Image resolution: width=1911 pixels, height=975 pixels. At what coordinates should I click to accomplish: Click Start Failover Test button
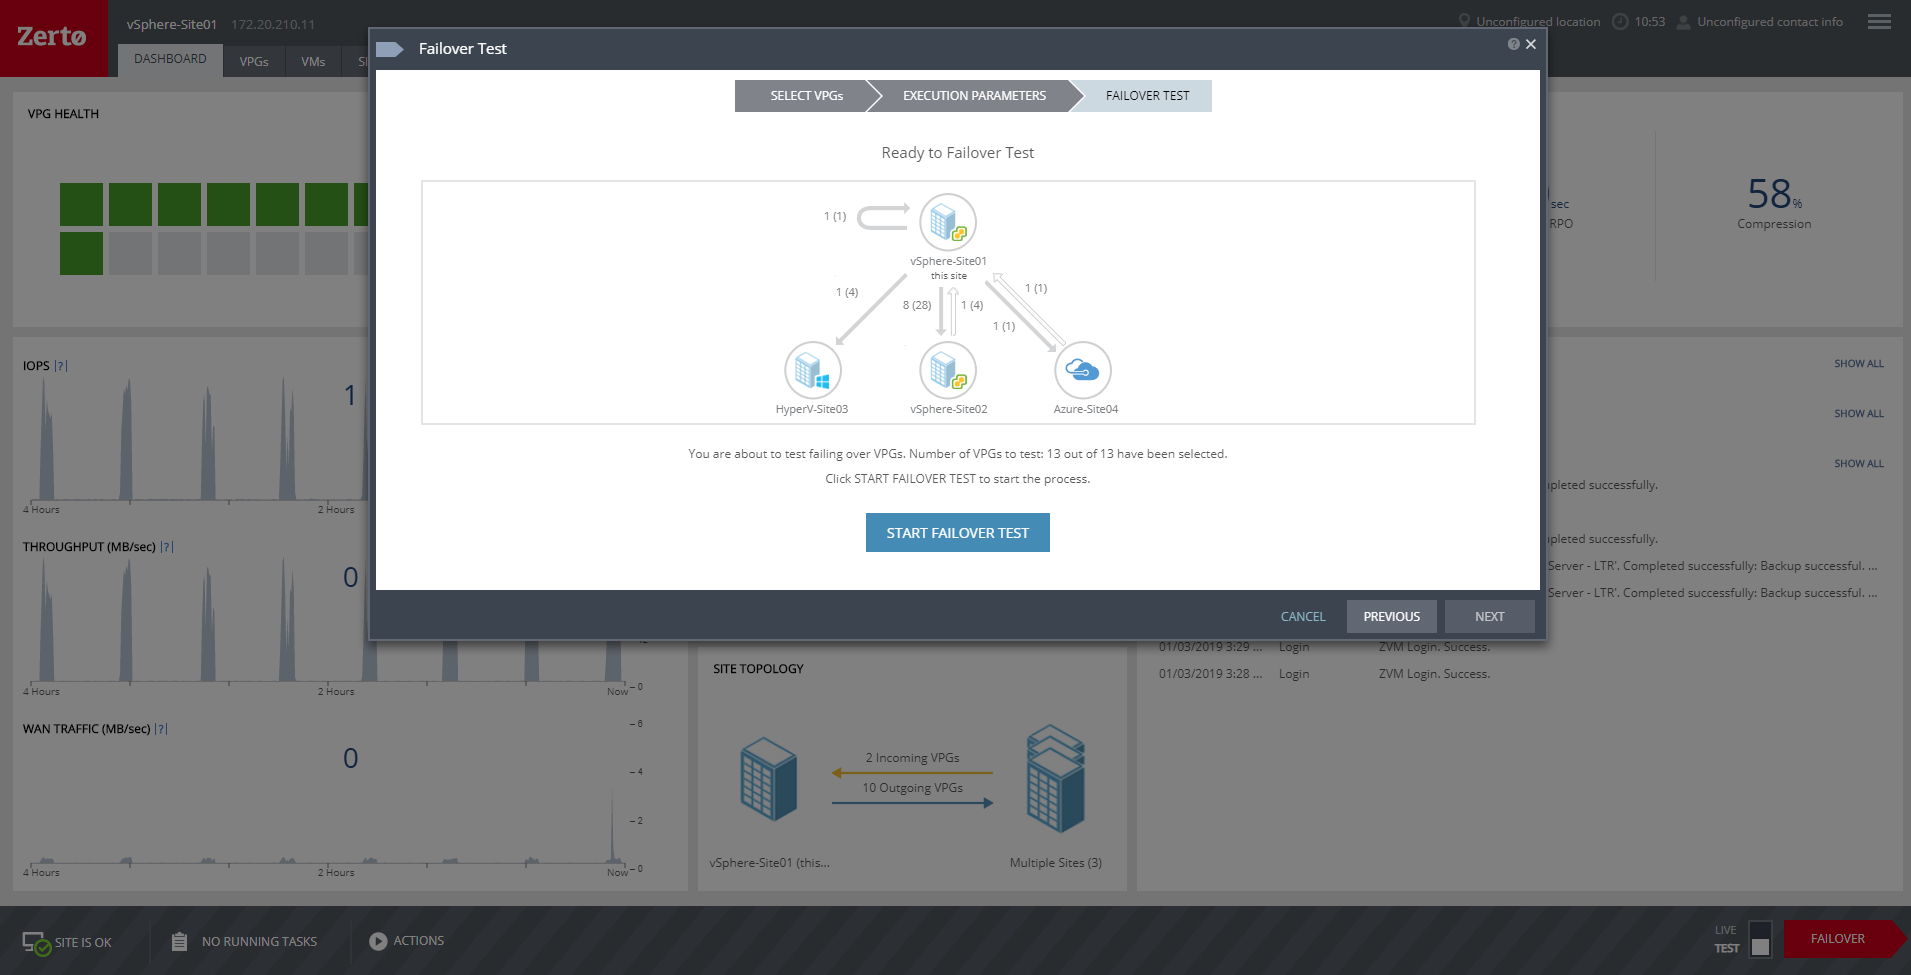tap(958, 533)
